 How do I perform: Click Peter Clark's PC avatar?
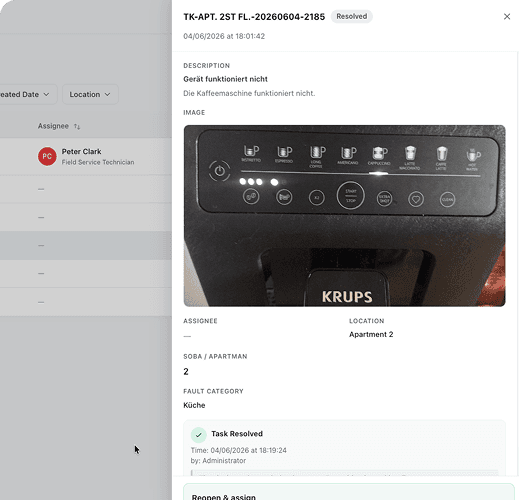(47, 156)
